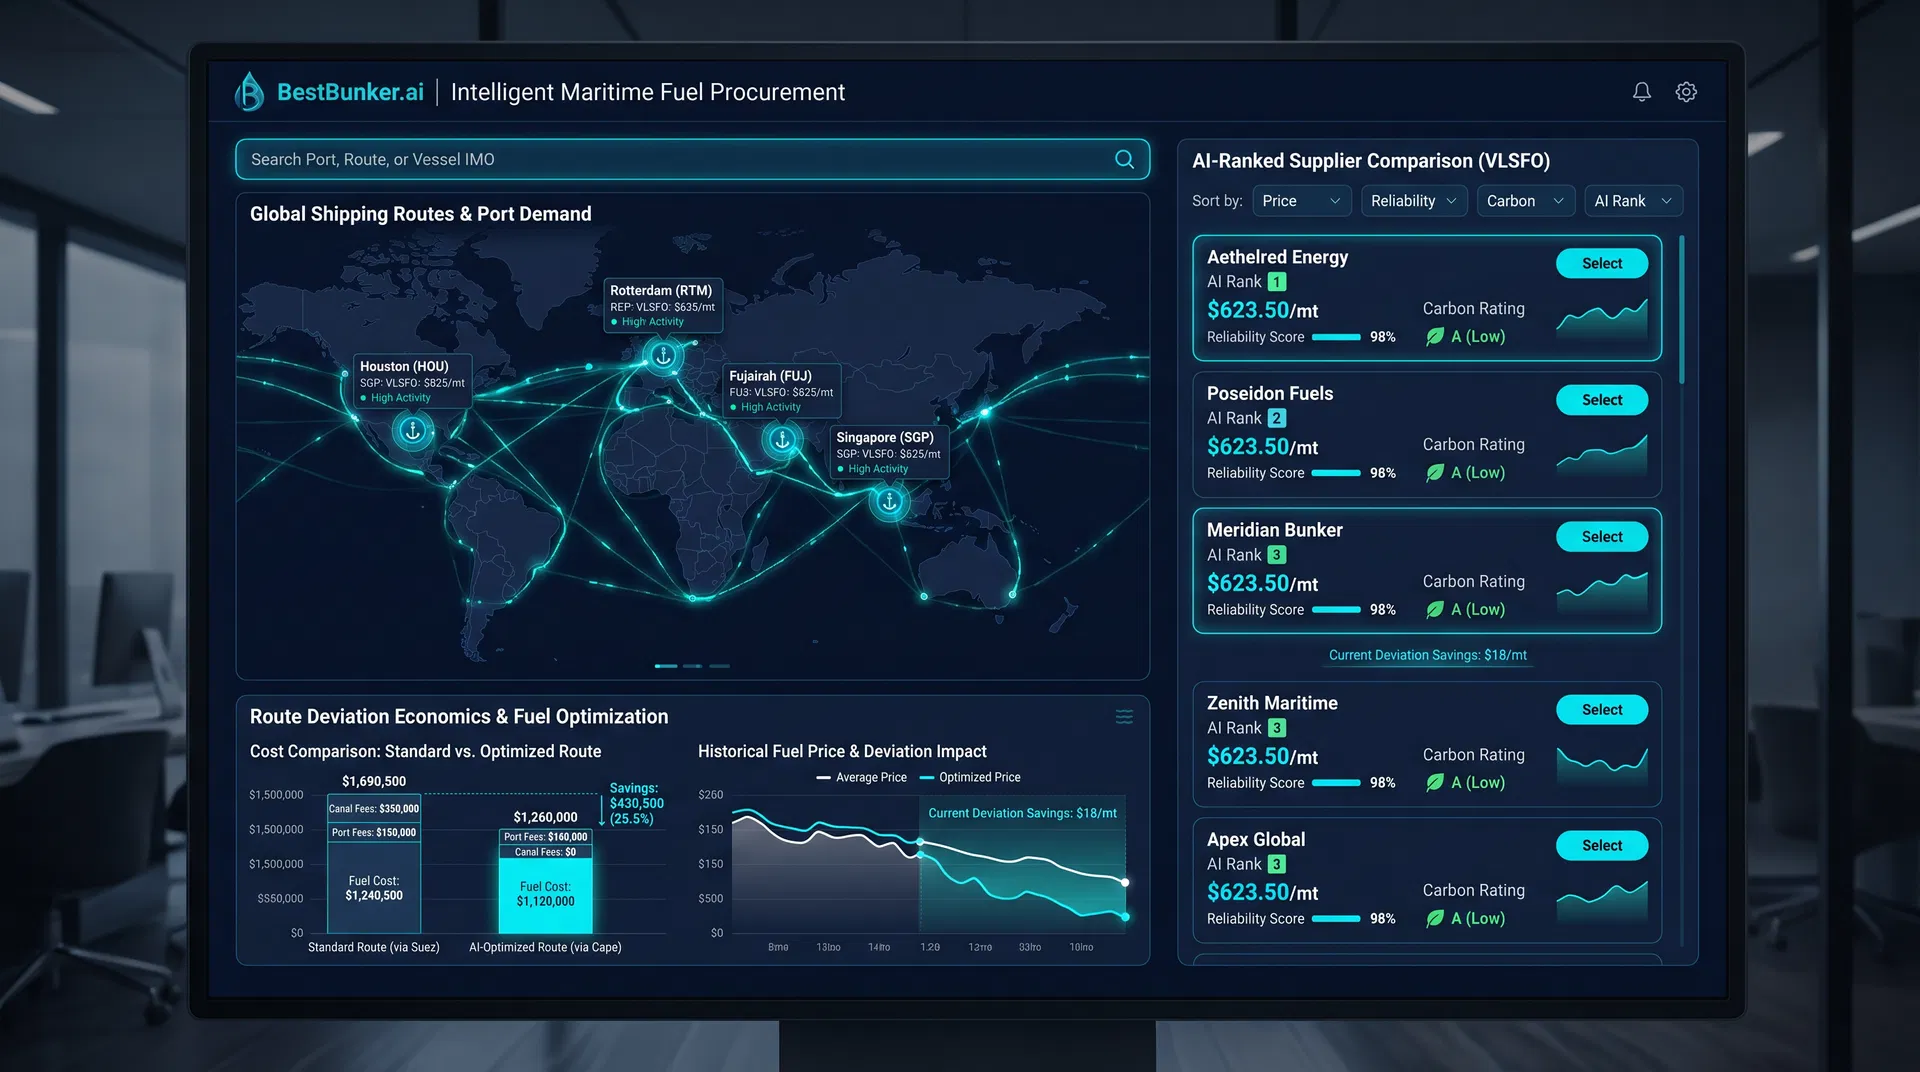
Task: Toggle the Average Price legend entry
Action: [x=861, y=777]
